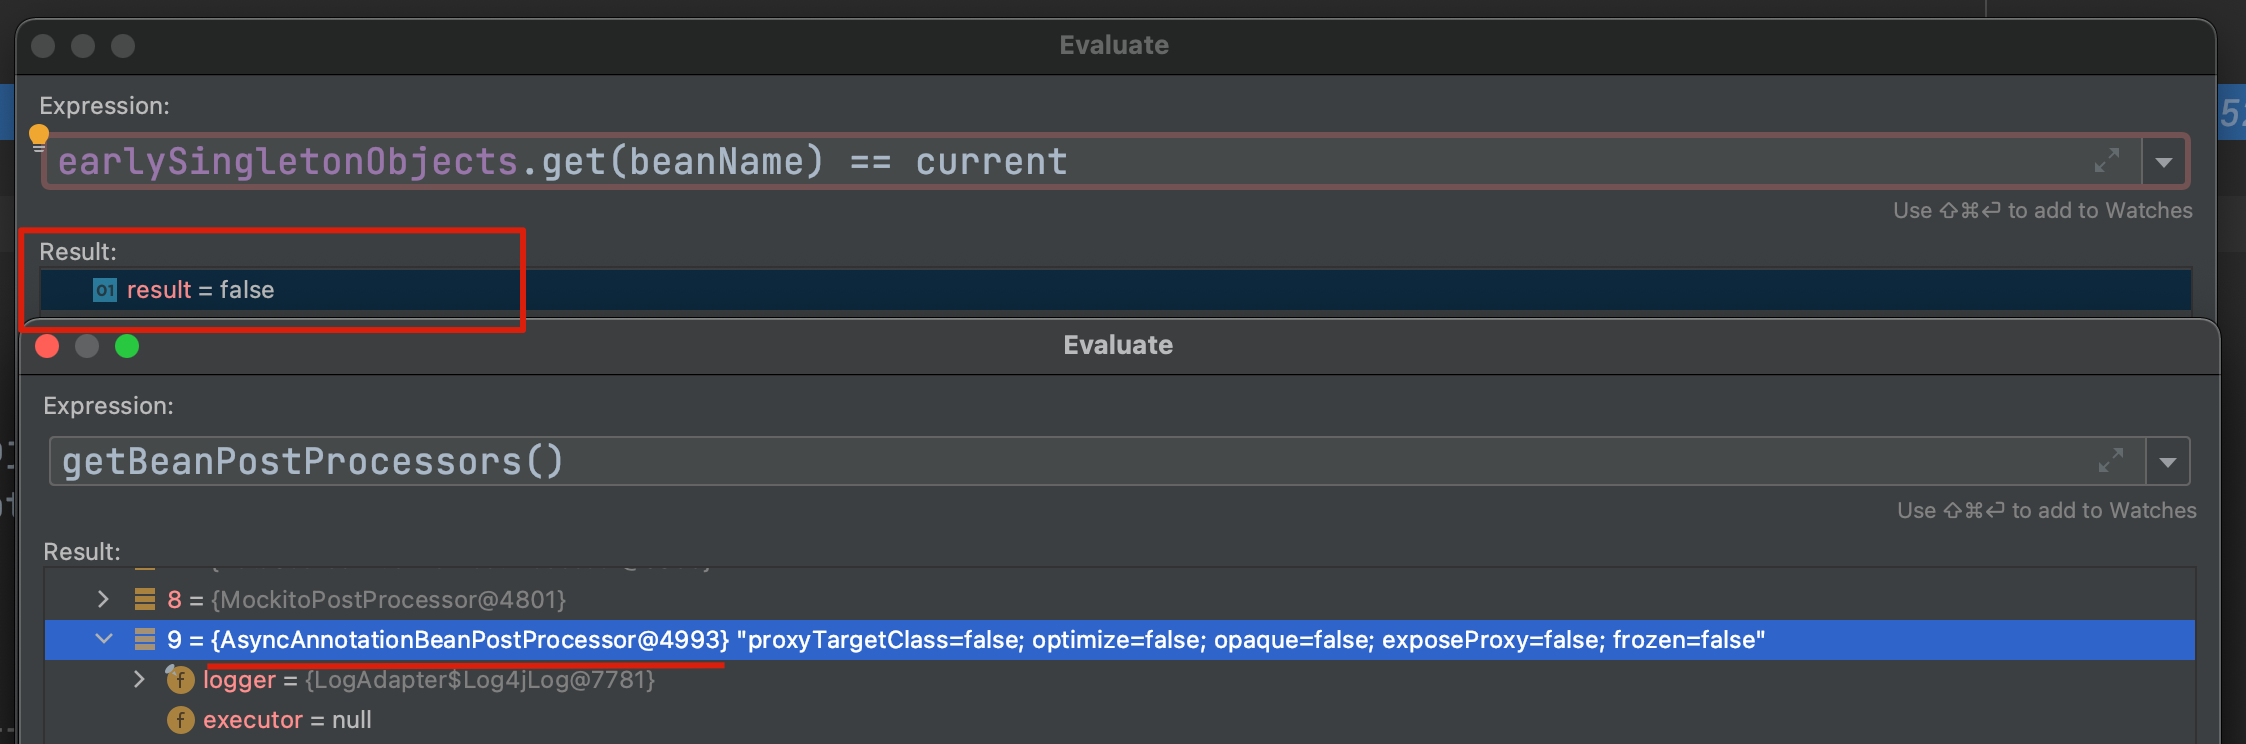The height and width of the screenshot is (744, 2246).
Task: Expand the getBeanPostProcessors() expression editor
Action: 2110,461
